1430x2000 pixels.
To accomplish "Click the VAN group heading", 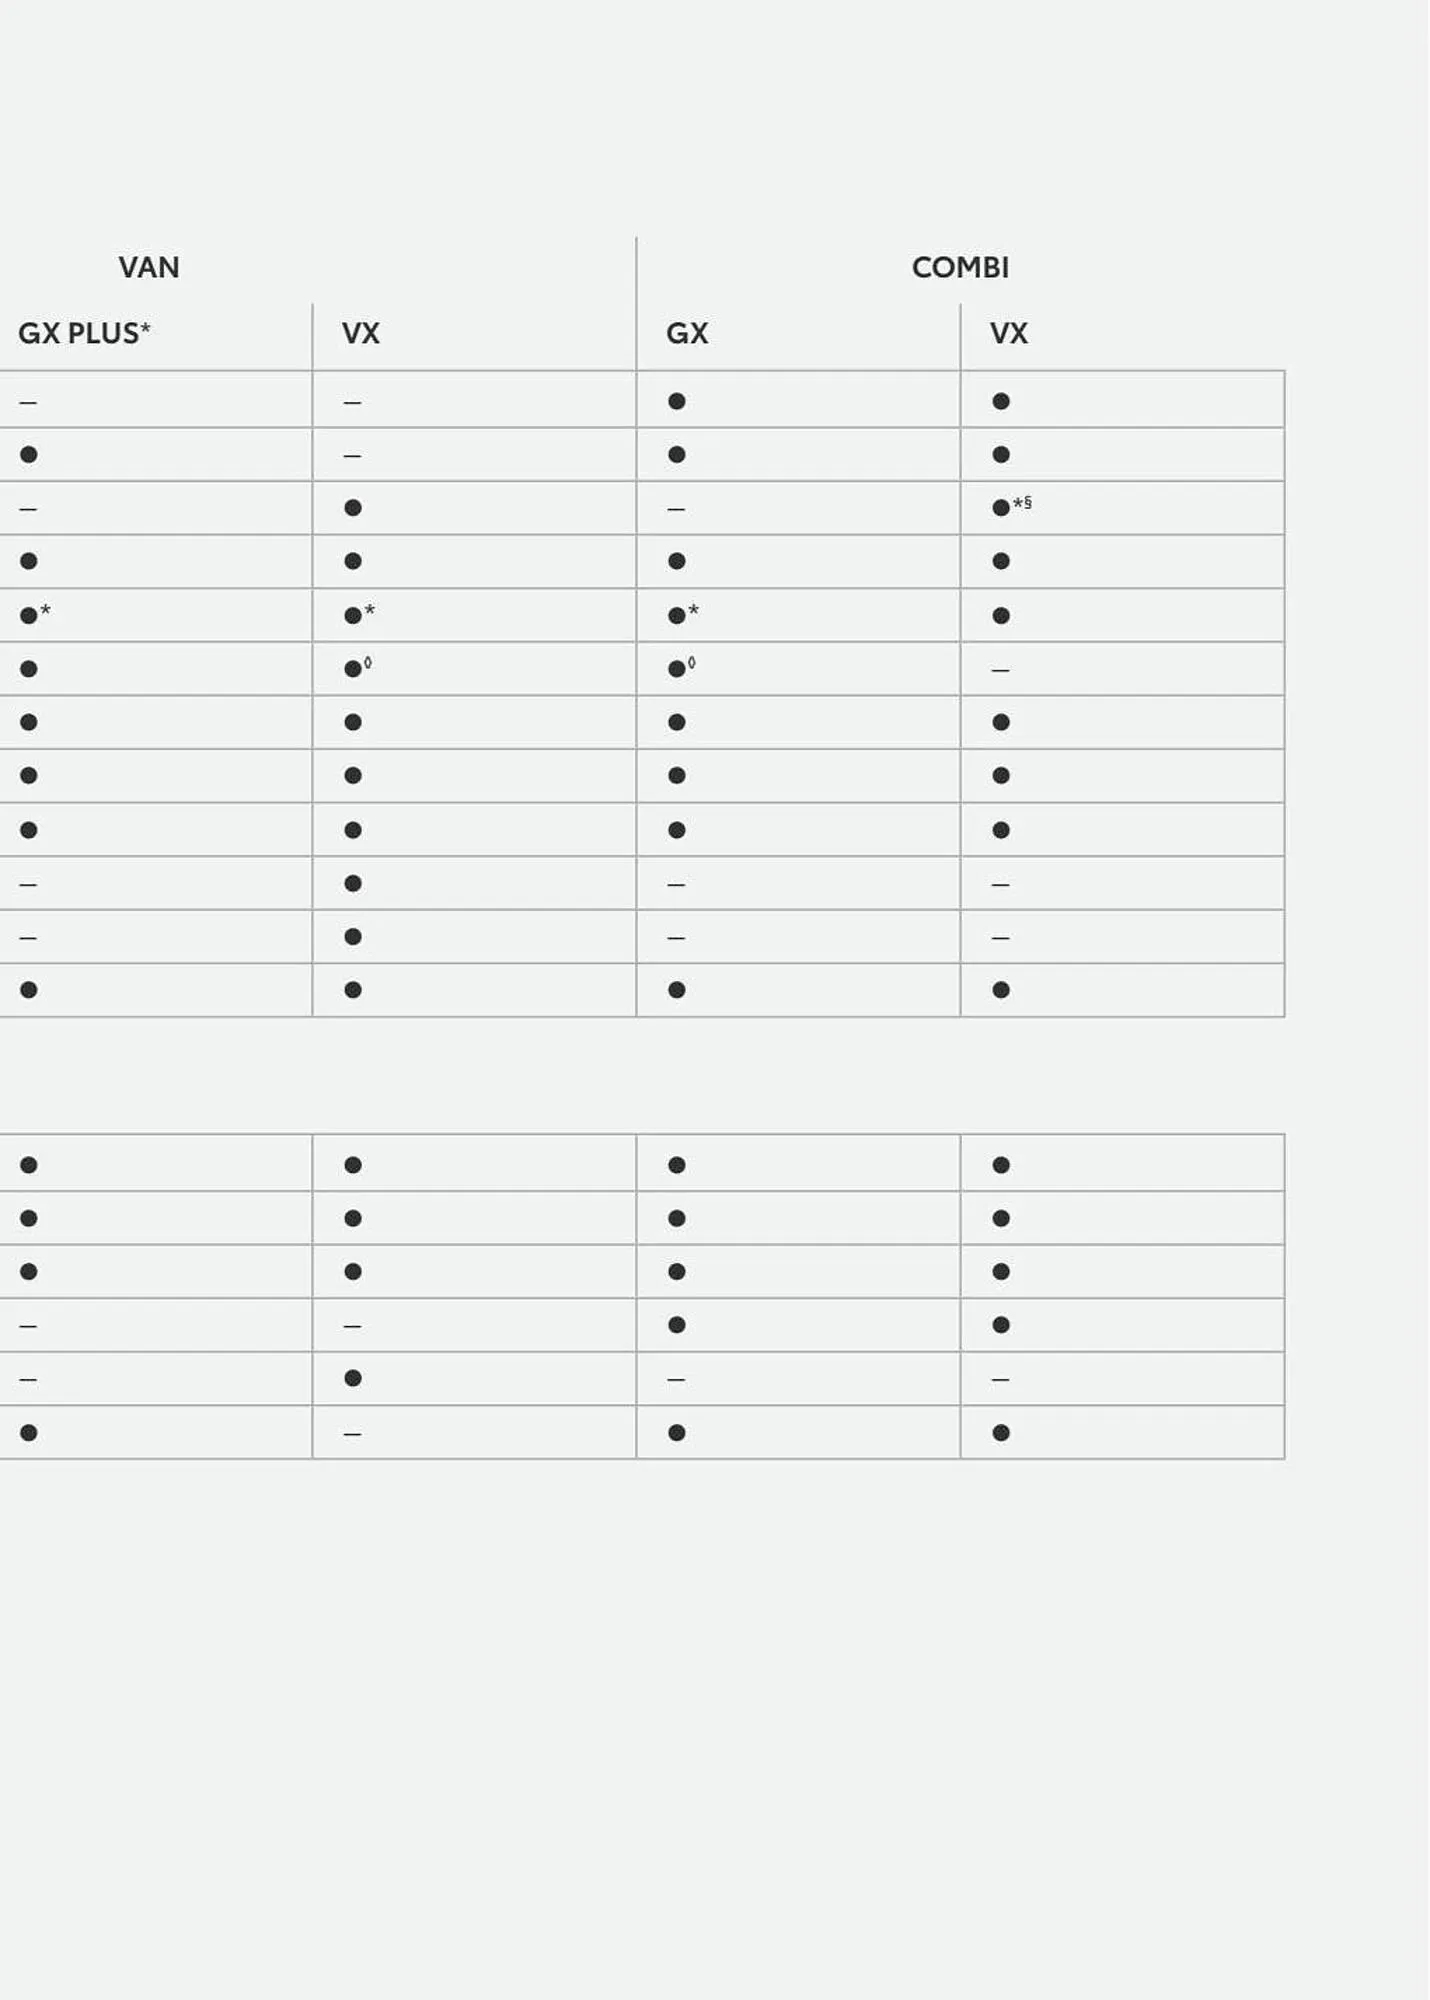I will (x=149, y=268).
